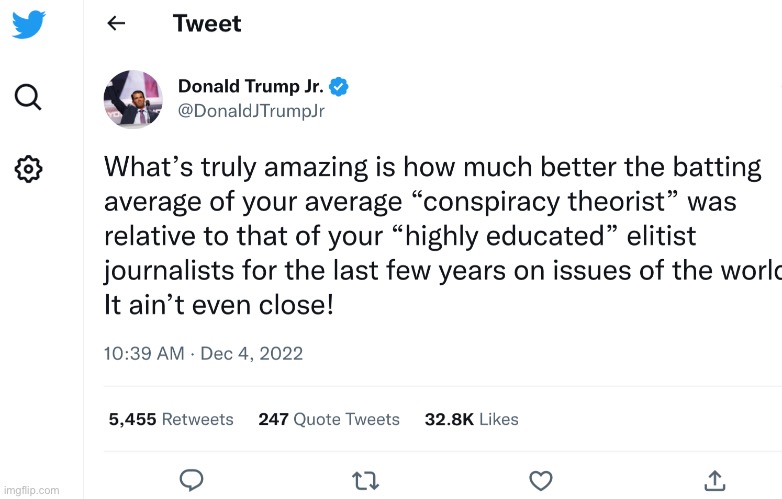View the 5,455 Retweets list
This screenshot has width=782, height=499.
pos(171,419)
